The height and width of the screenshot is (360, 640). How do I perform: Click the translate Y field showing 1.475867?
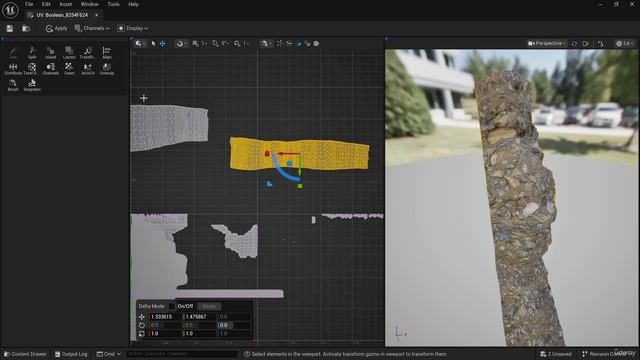click(199, 317)
